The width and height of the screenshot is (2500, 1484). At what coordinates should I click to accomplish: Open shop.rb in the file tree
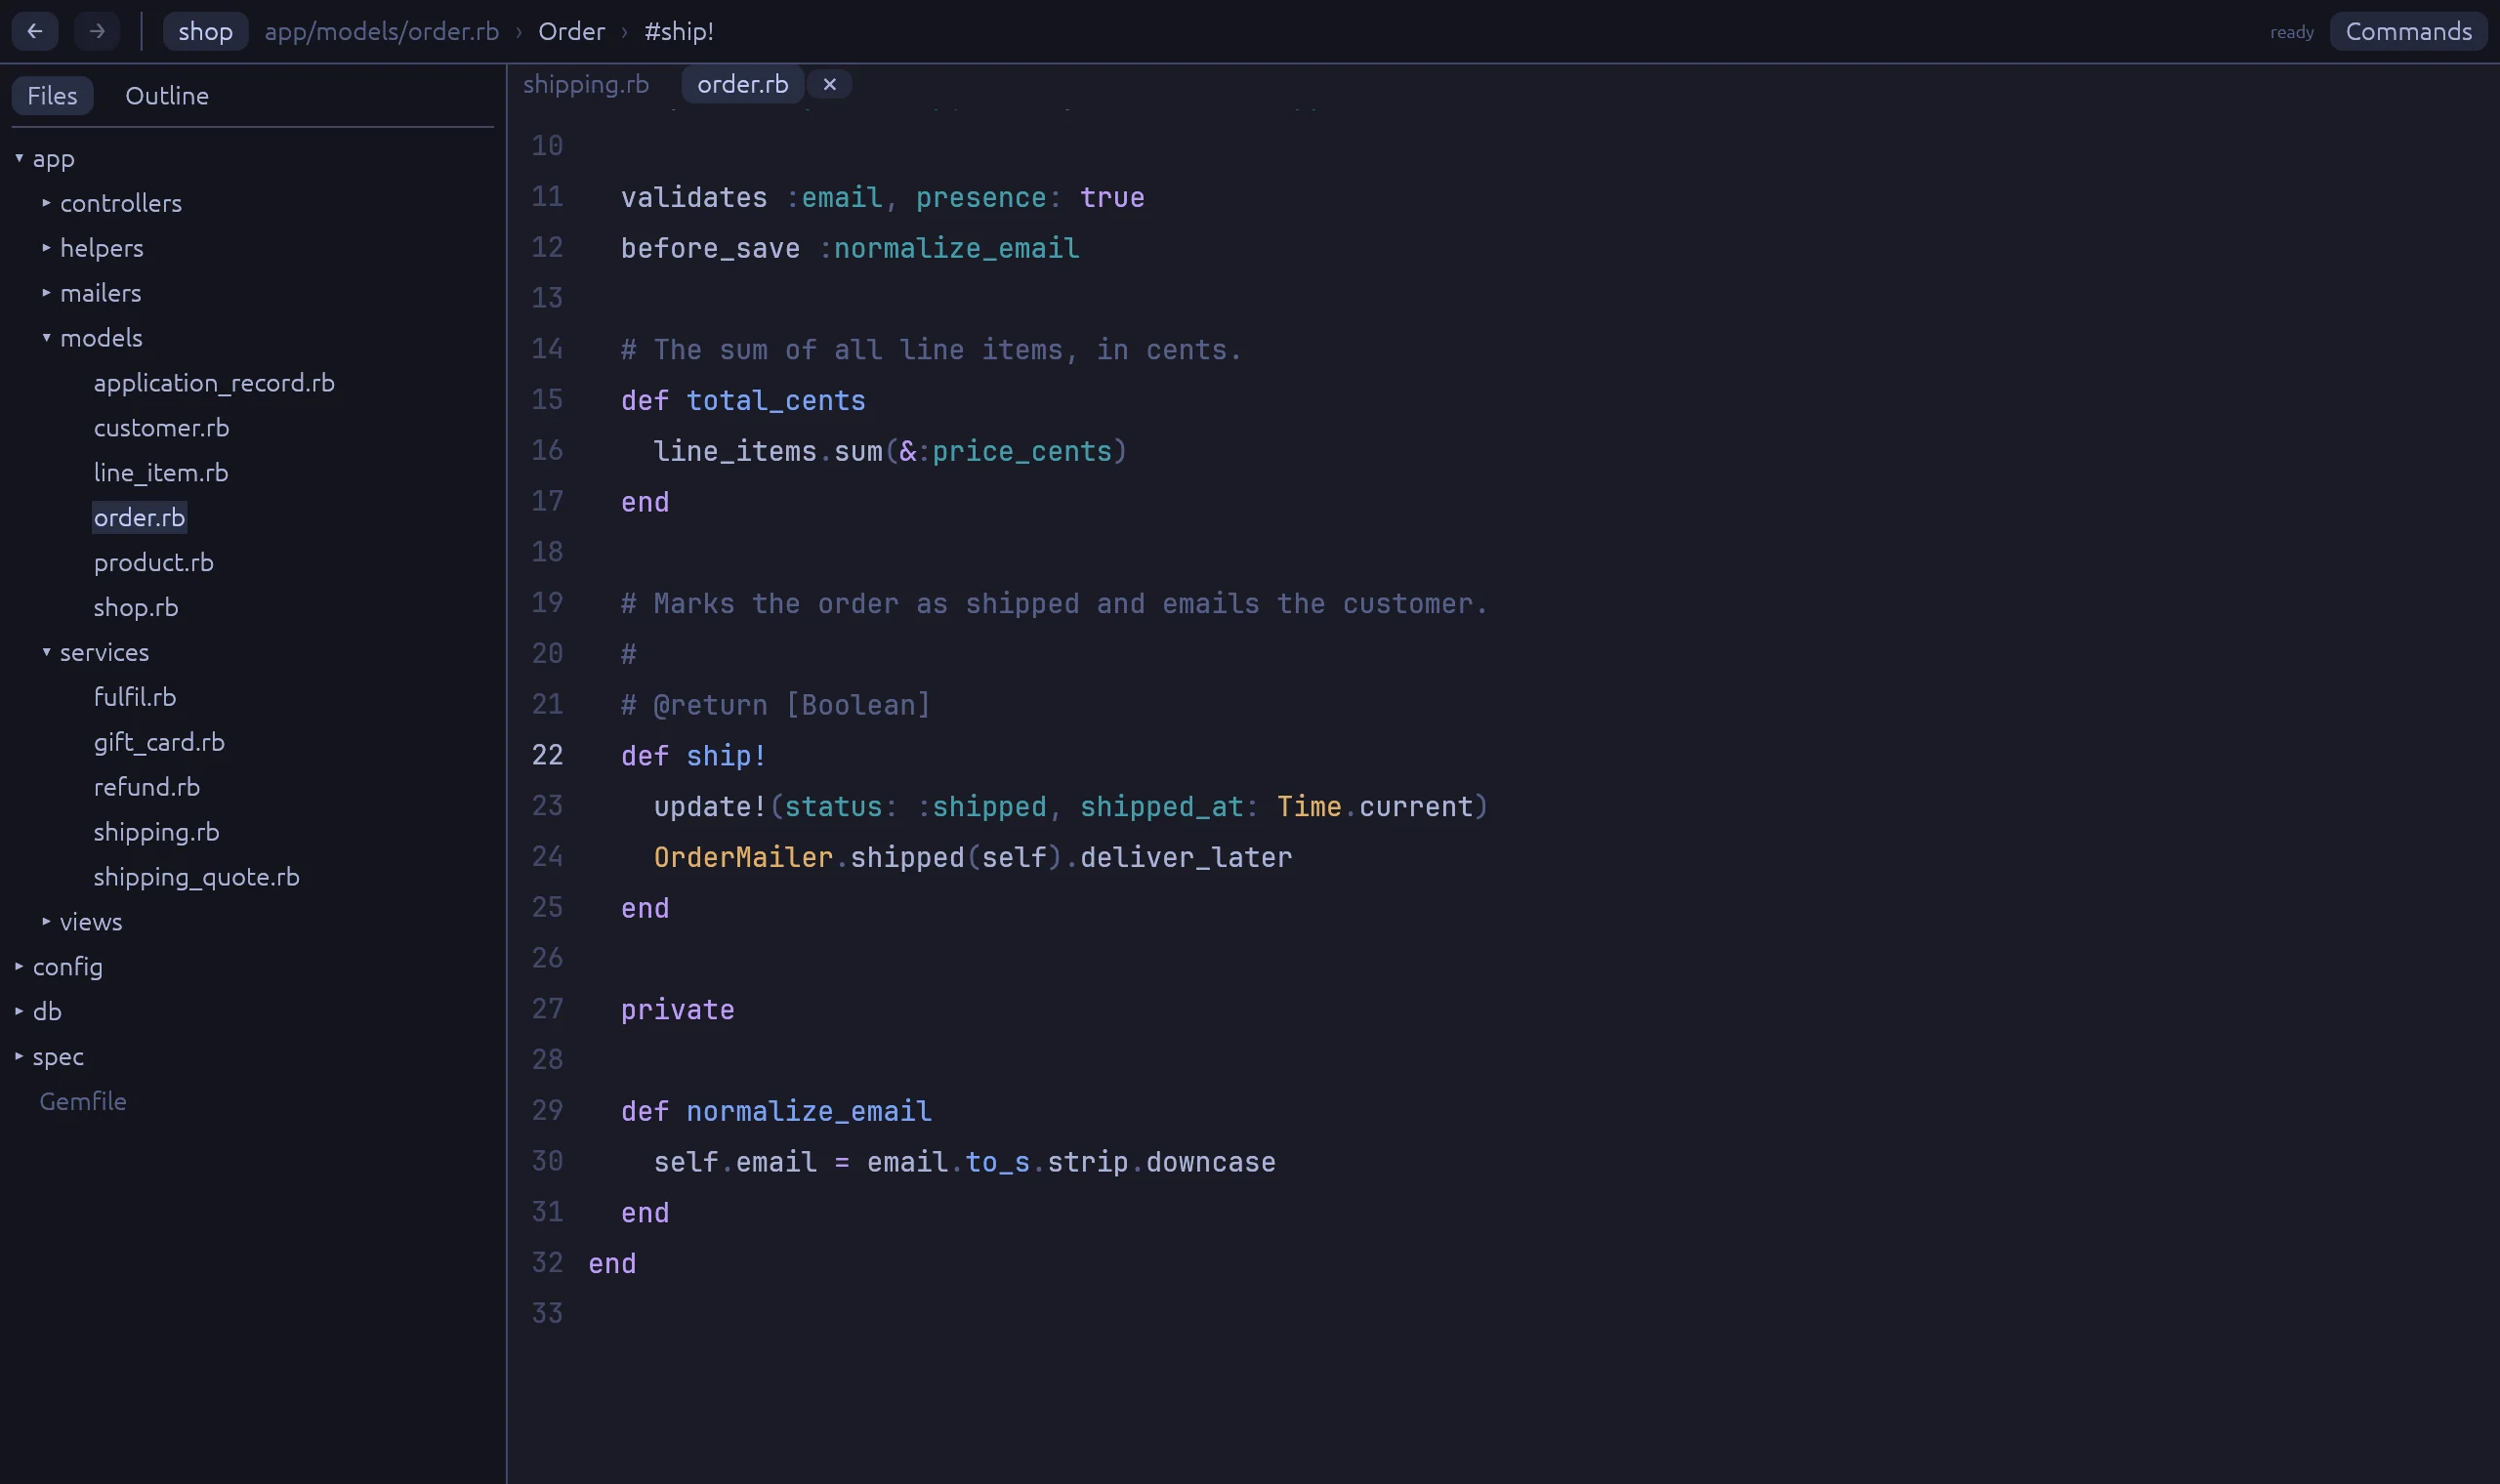pyautogui.click(x=136, y=607)
